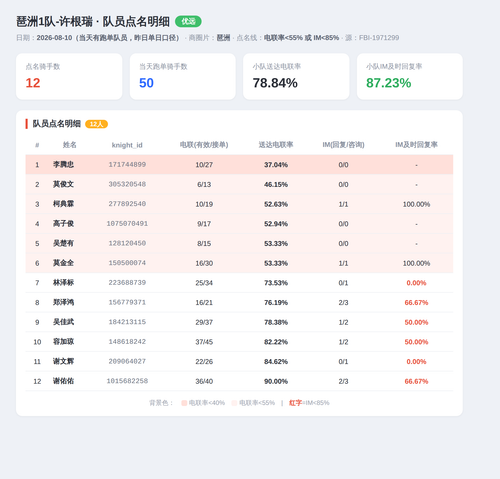
Task: Click the 52.63% rate cell
Action: pos(276,204)
